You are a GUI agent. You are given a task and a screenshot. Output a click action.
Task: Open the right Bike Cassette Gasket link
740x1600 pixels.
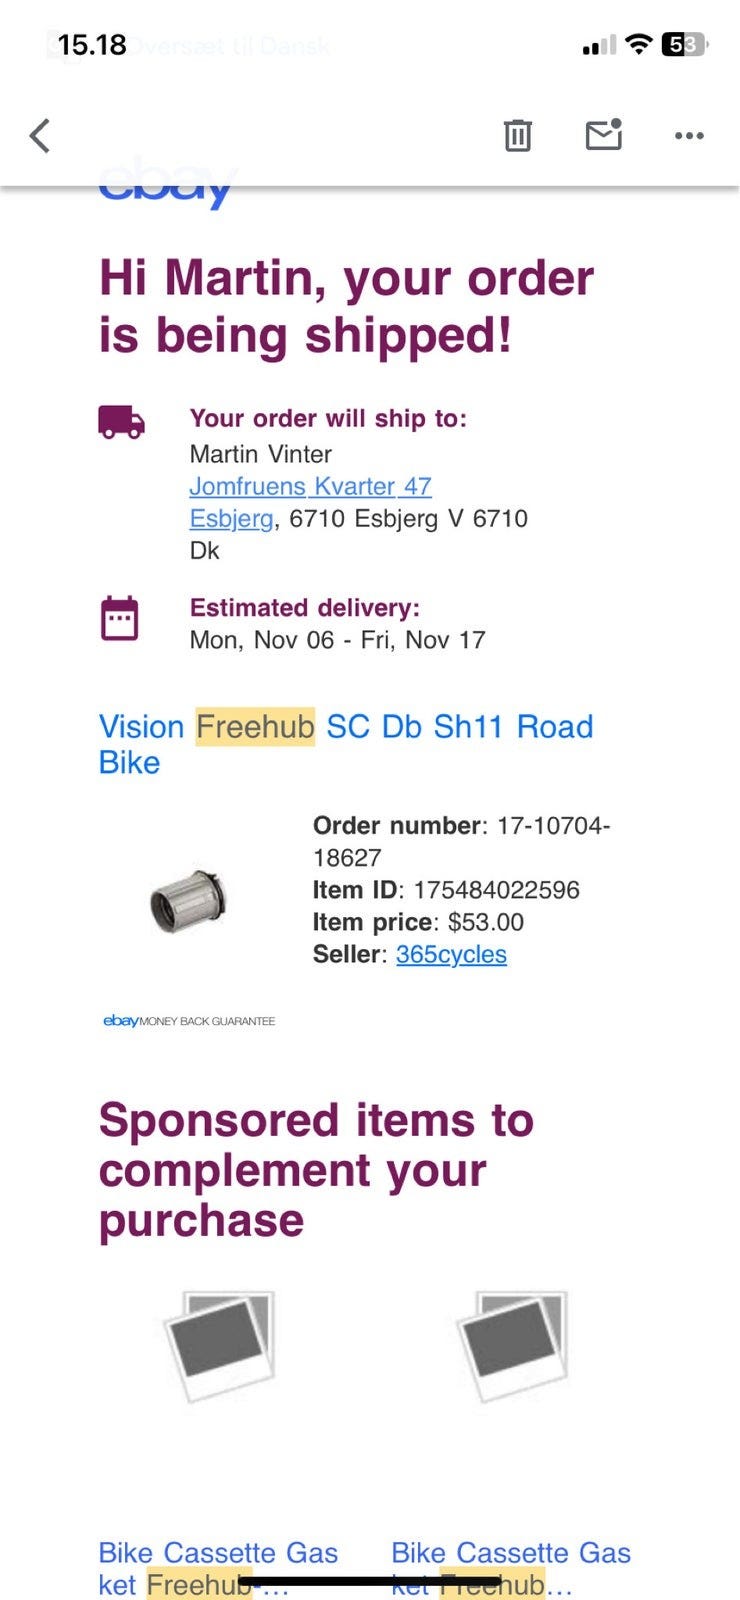510,1567
